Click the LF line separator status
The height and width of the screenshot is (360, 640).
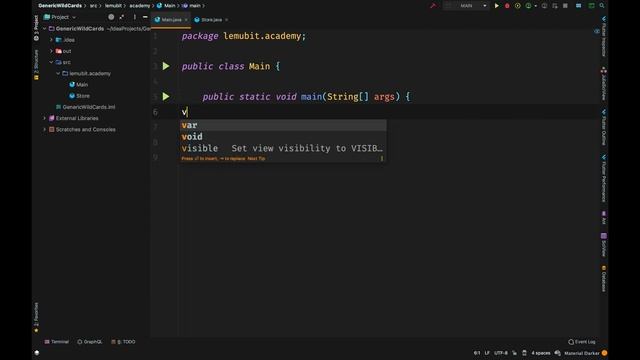click(x=487, y=353)
